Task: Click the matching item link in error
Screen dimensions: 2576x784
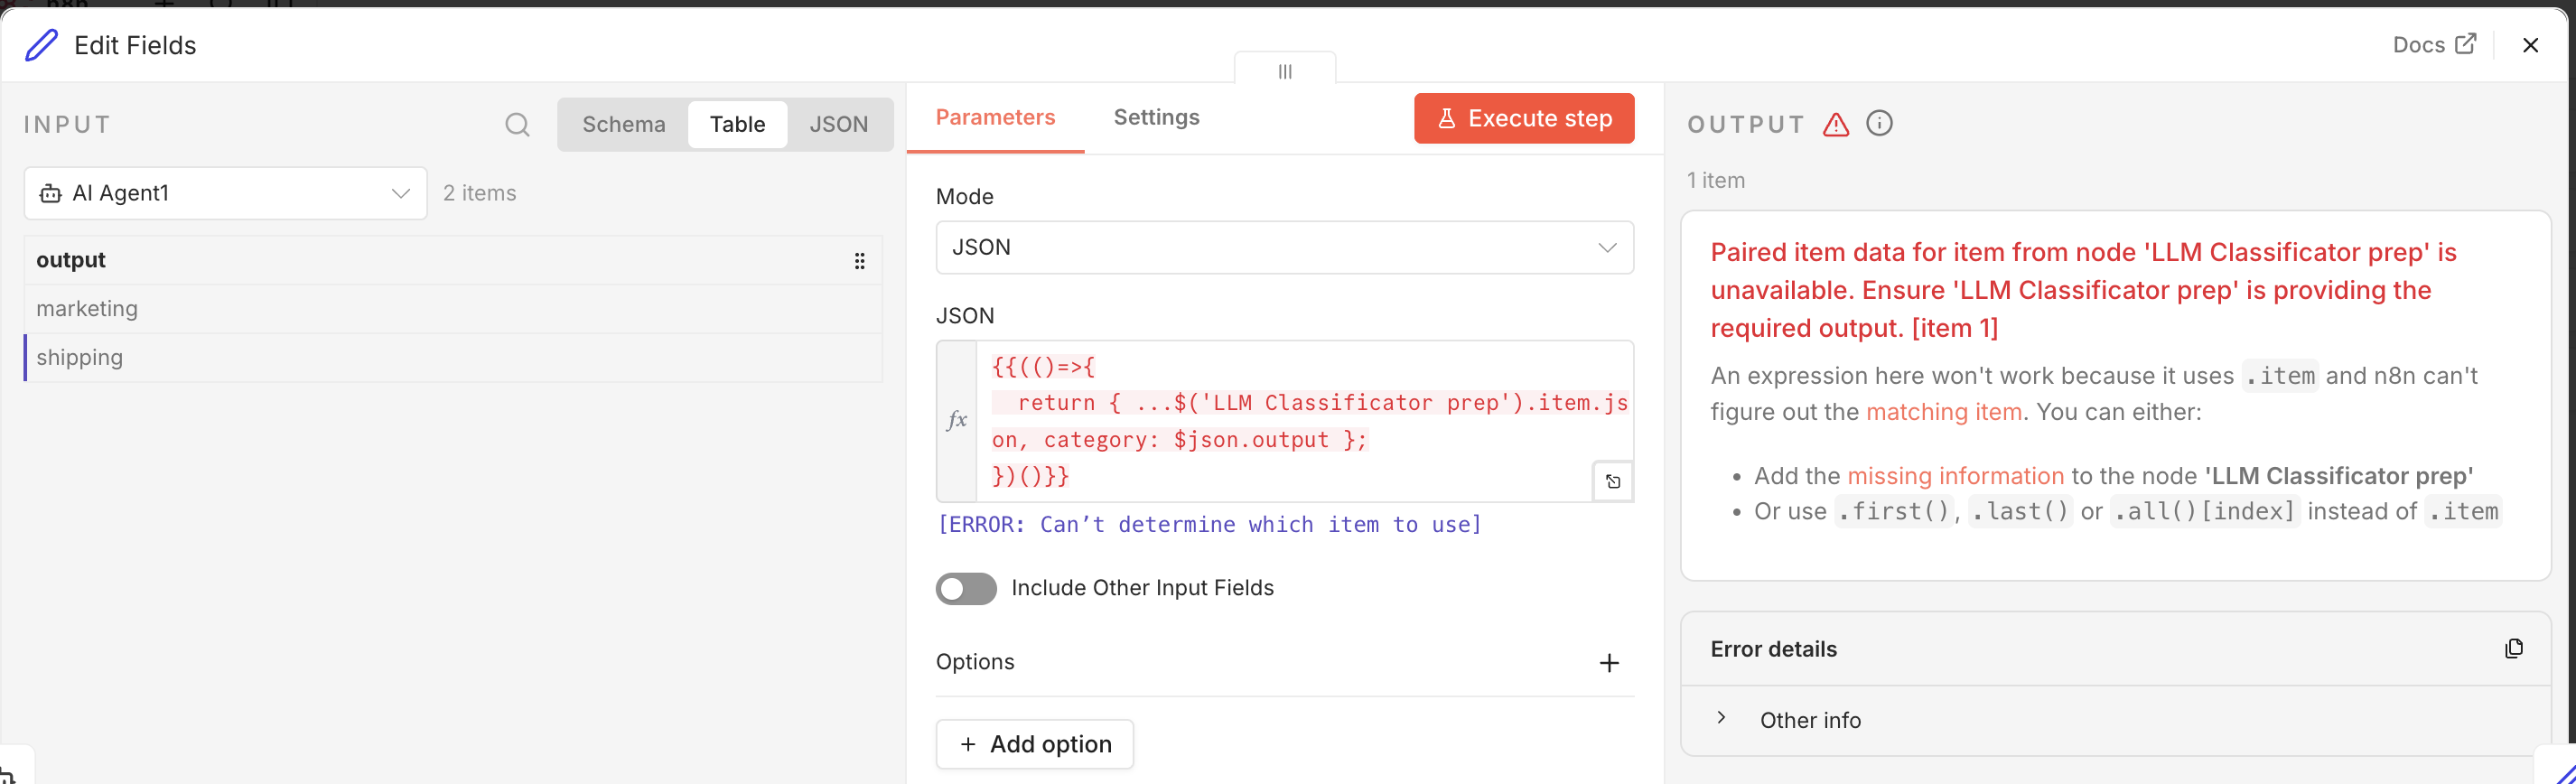Action: [x=1943, y=412]
